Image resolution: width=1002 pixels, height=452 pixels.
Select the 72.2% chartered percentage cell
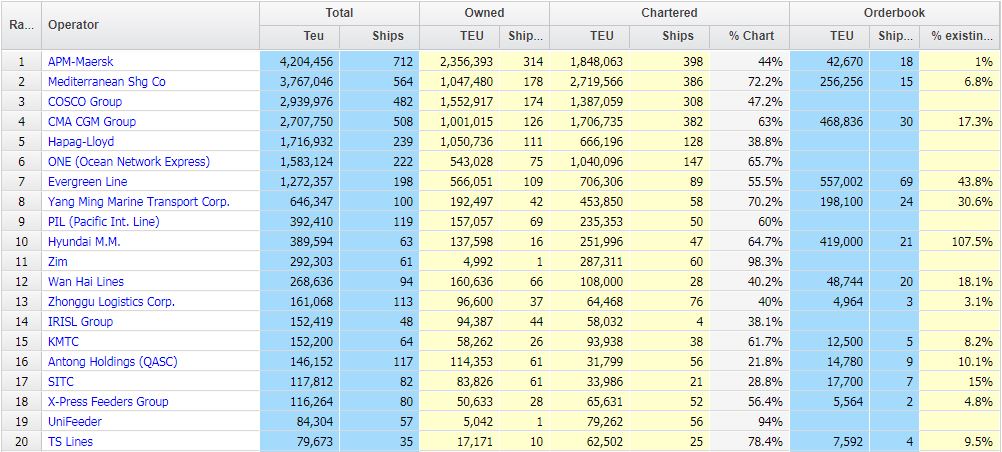(749, 82)
